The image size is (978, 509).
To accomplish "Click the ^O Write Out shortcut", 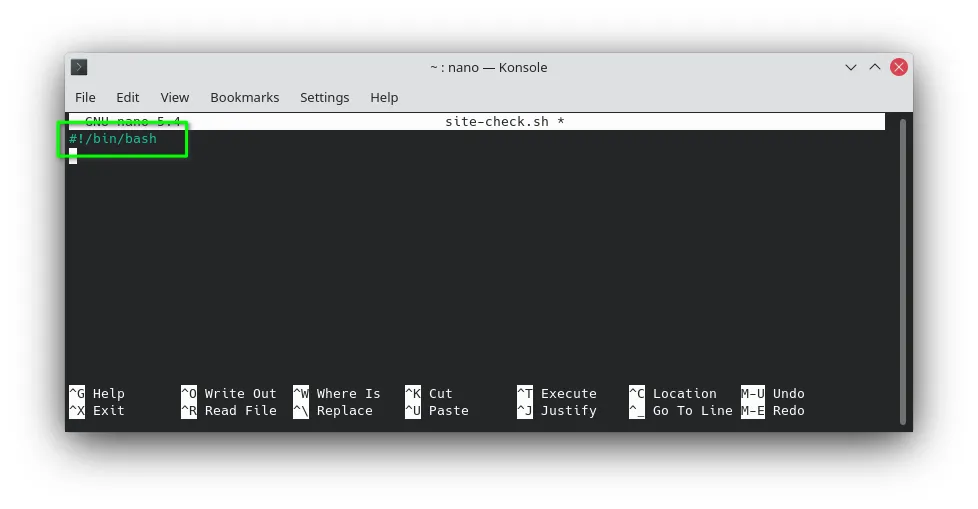I will click(x=228, y=394).
